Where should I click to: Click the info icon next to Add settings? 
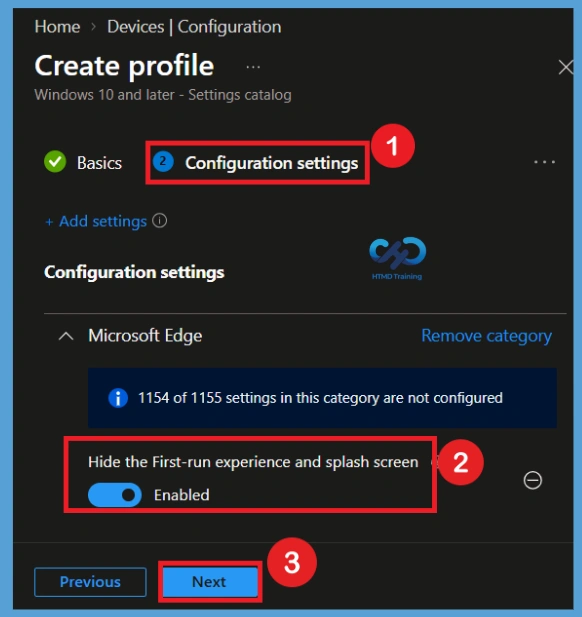pos(160,221)
